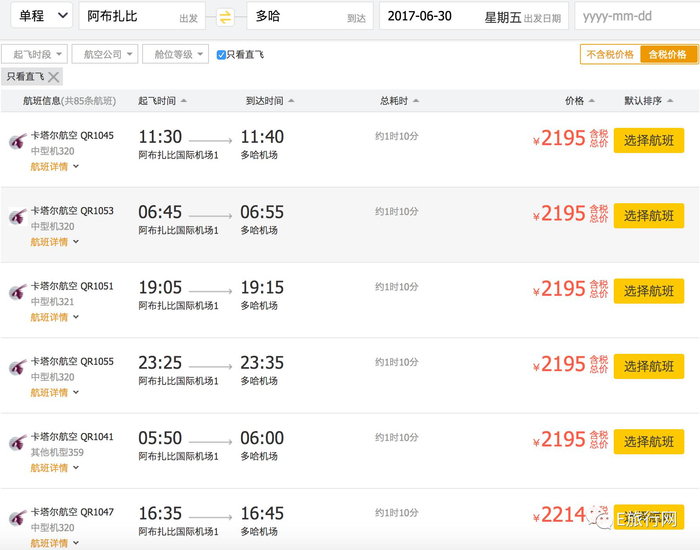Viewport: 700px width, 550px height.
Task: Remove the 只看直飞 filter tag
Action: (54, 77)
